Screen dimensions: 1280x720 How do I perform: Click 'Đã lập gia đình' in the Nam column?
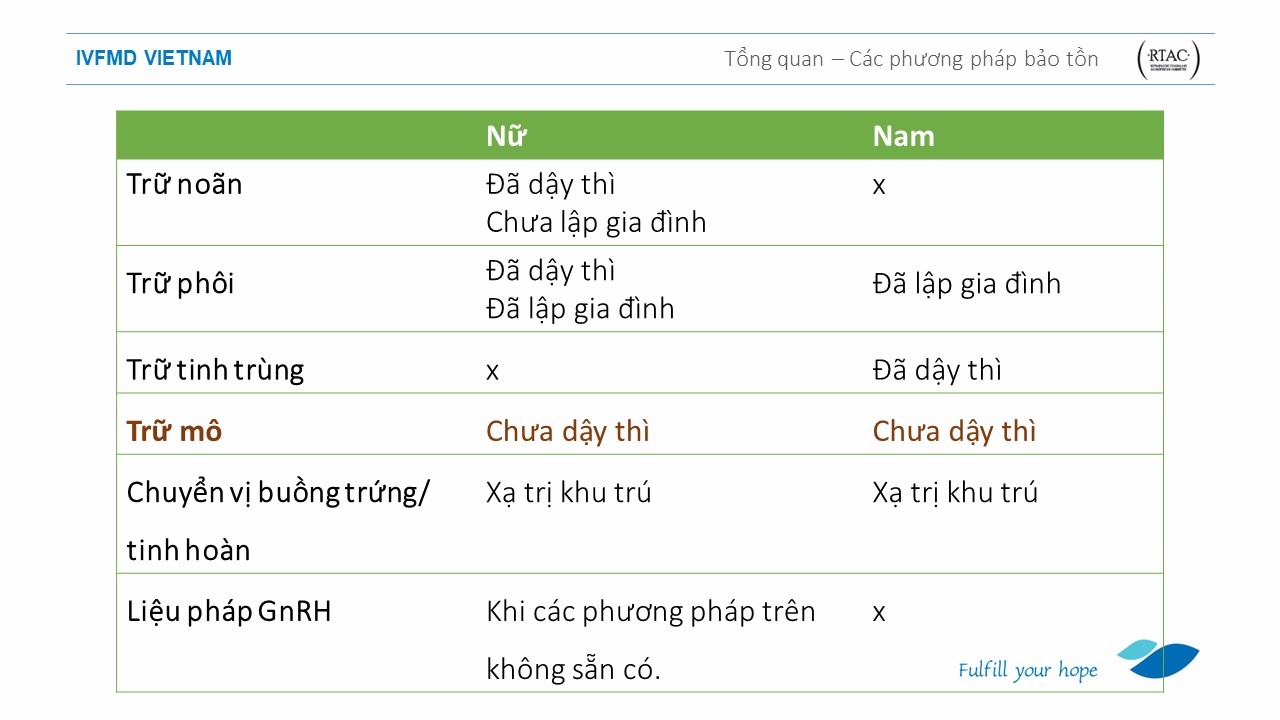click(x=966, y=284)
